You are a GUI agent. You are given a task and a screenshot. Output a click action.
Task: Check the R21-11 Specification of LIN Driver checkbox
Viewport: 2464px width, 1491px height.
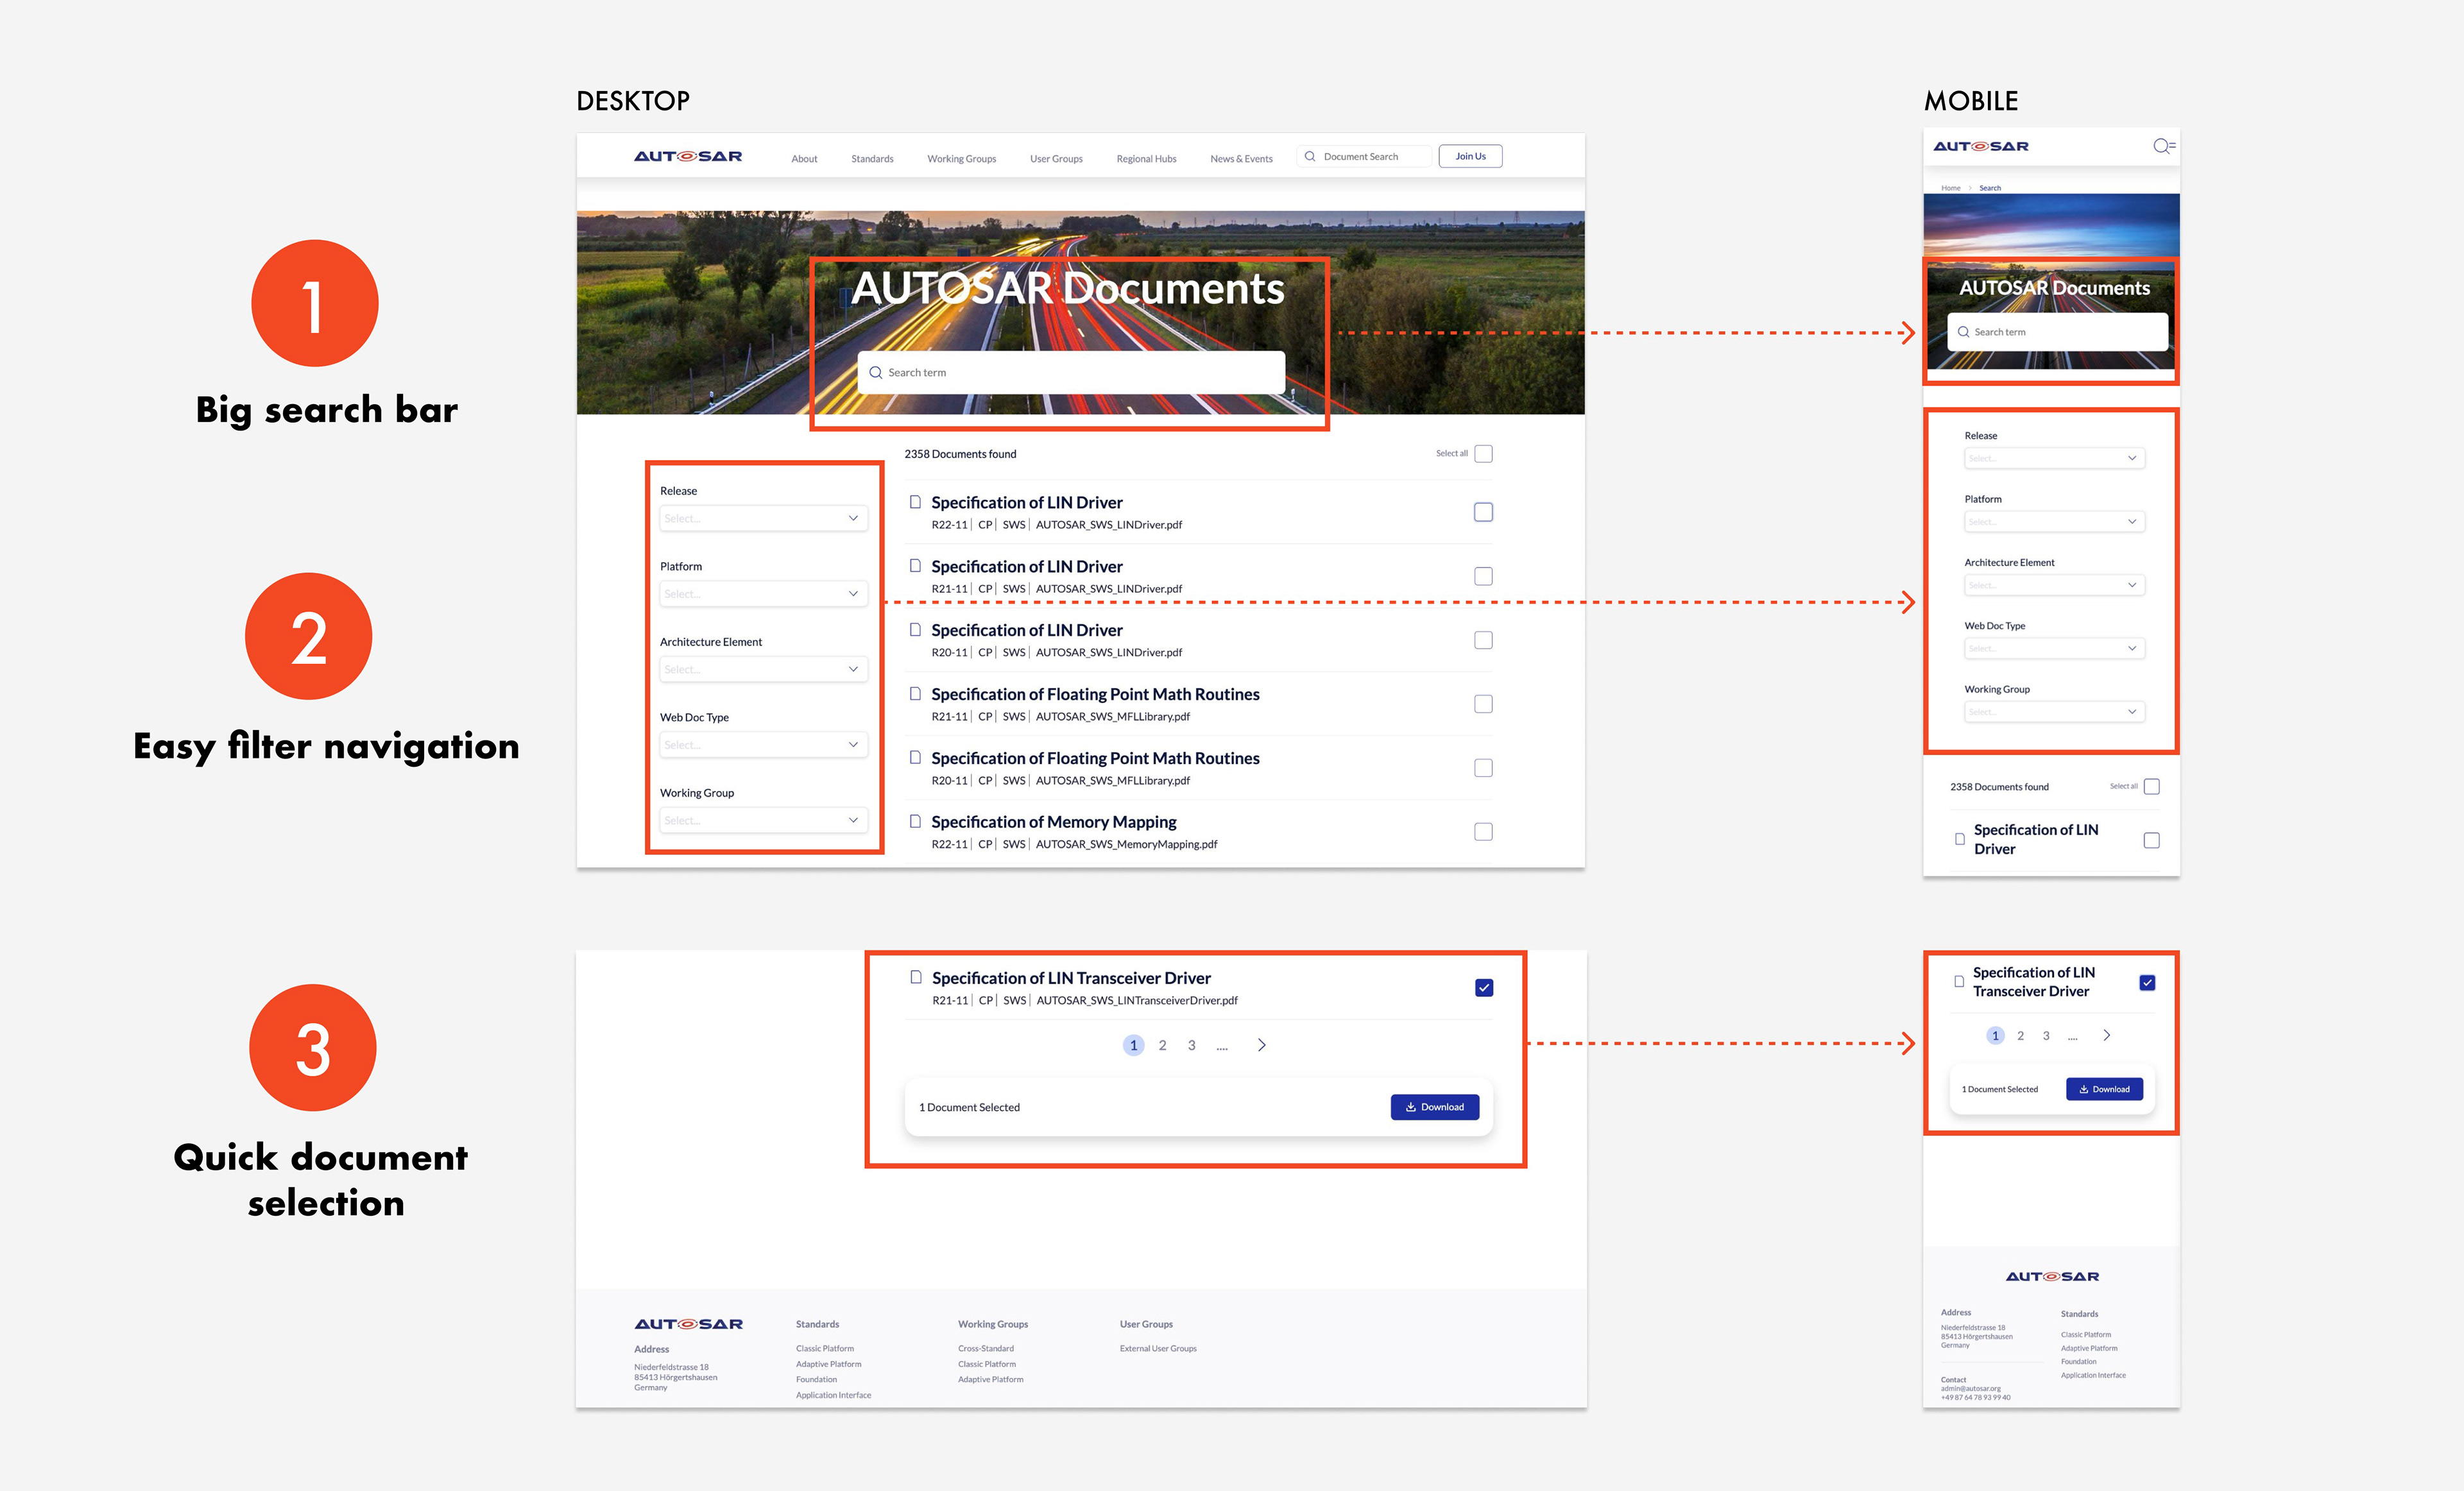1484,576
